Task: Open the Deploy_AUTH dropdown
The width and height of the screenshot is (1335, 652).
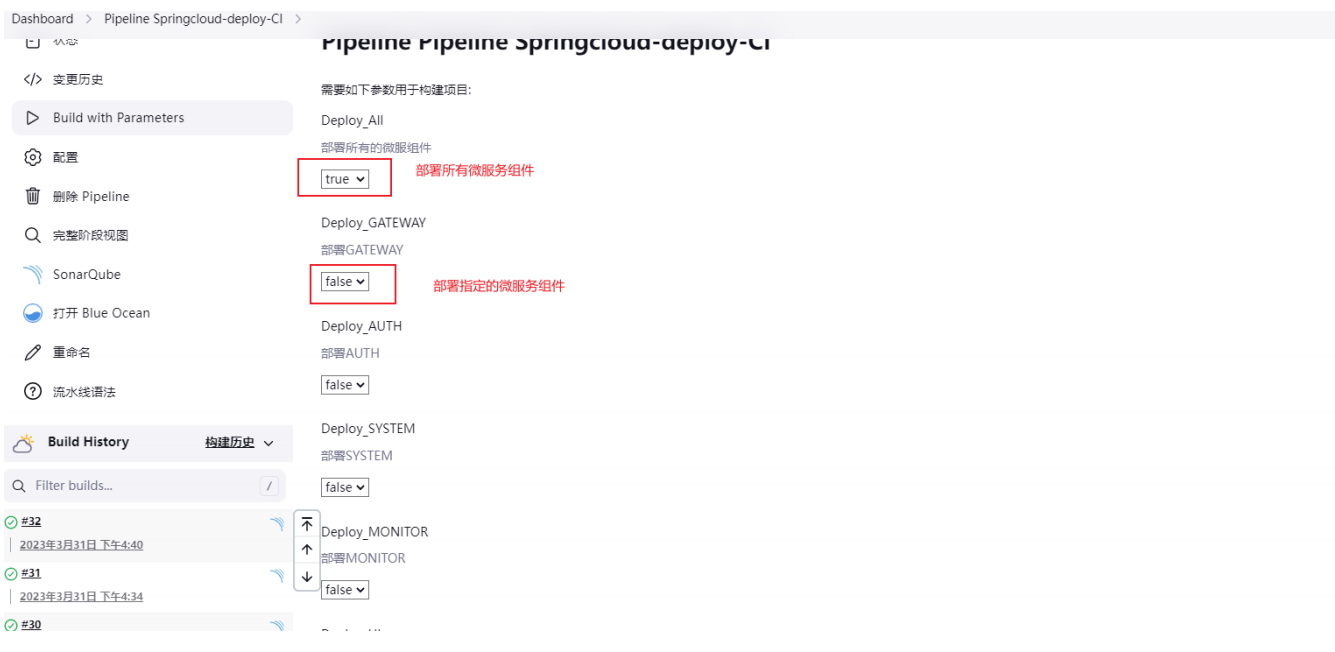Action: tap(345, 385)
